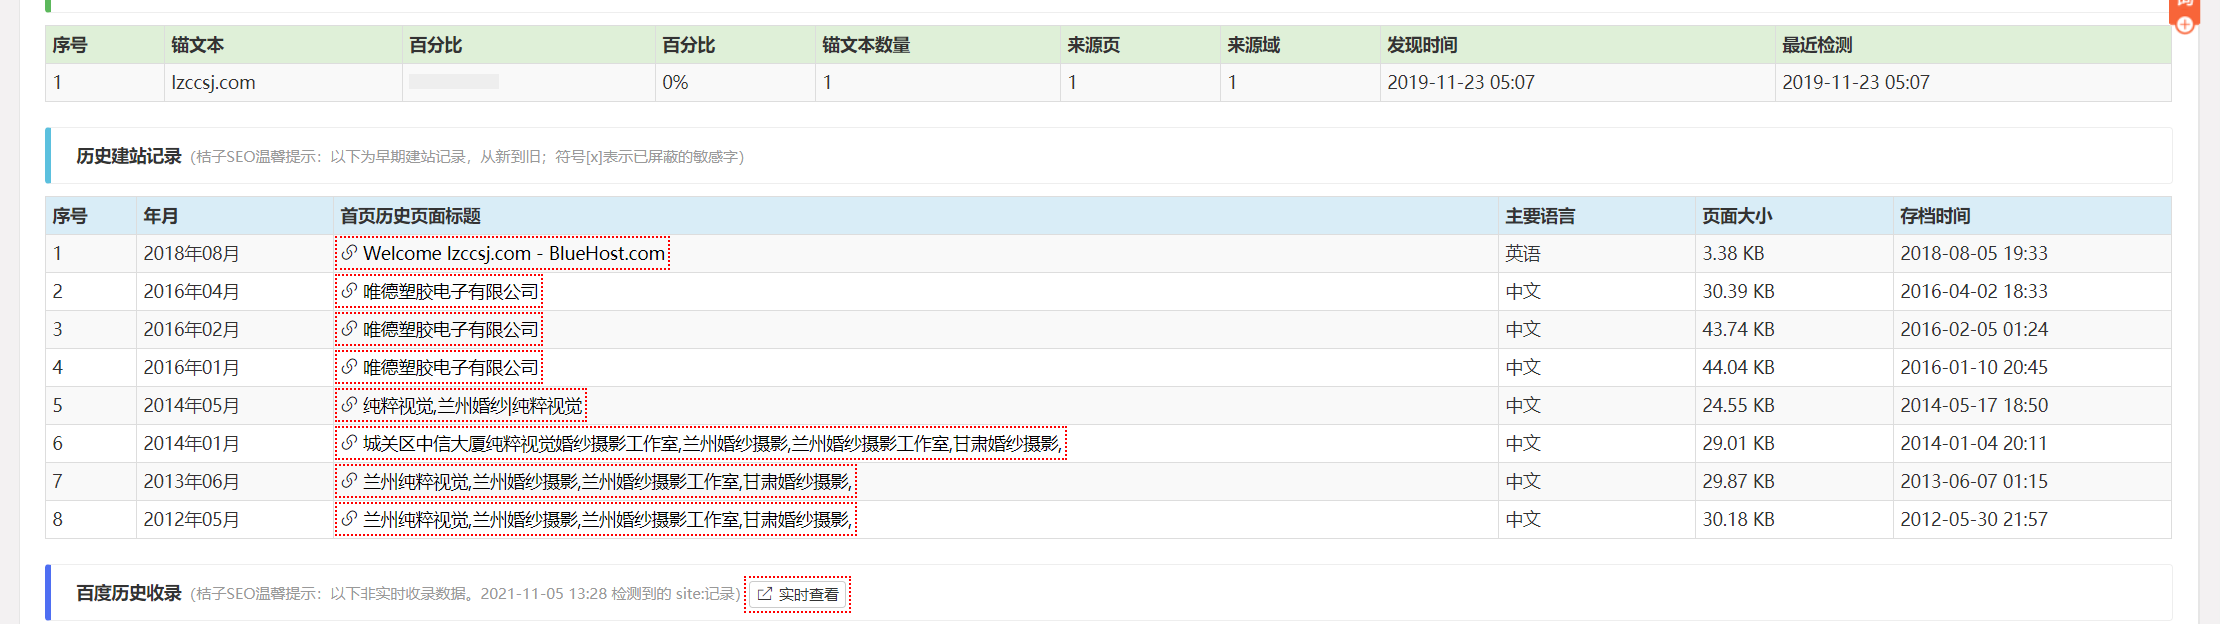Click link icon beside Welcome lzccsj.com title
Viewport: 2220px width, 624px height.
[x=349, y=253]
